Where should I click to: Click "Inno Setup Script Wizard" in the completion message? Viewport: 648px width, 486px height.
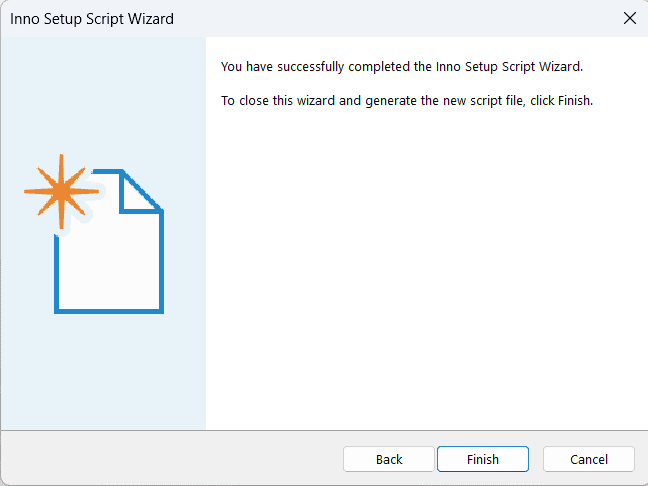507,67
